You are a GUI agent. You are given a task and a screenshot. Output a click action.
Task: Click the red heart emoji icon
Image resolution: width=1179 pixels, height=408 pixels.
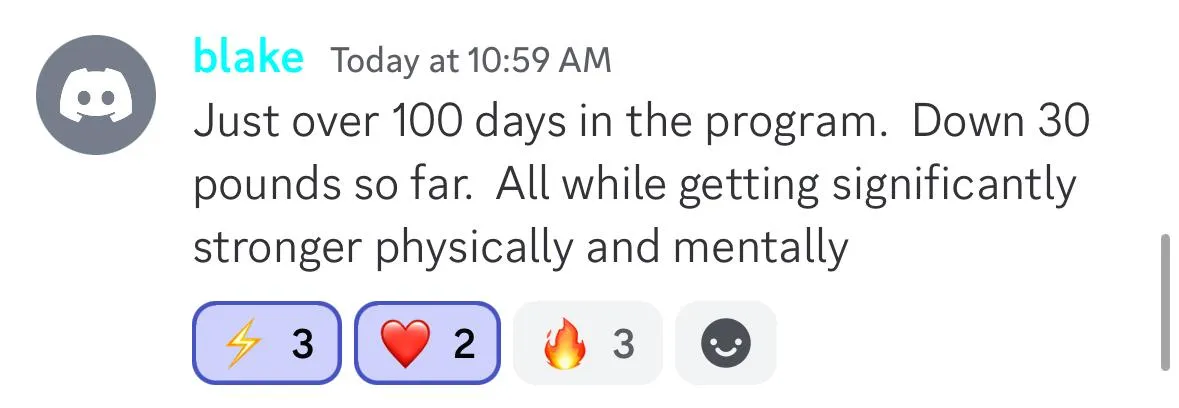(406, 344)
